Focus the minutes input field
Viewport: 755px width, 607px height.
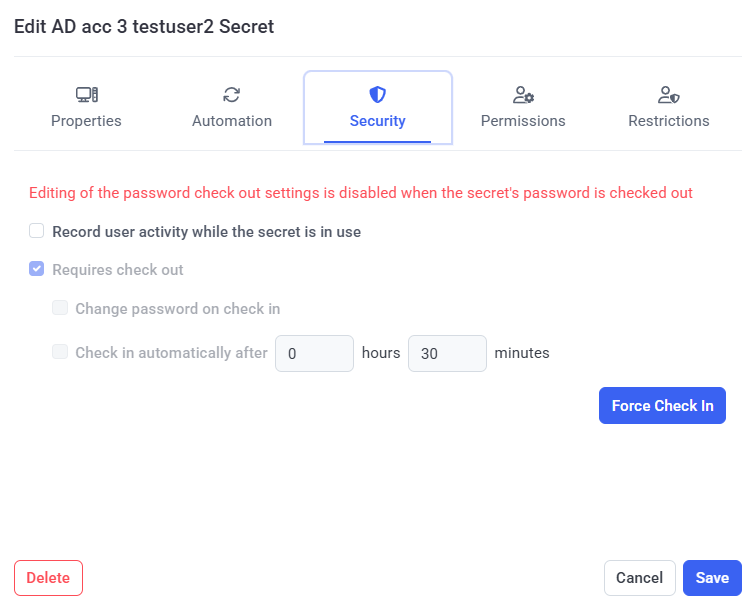tap(447, 353)
